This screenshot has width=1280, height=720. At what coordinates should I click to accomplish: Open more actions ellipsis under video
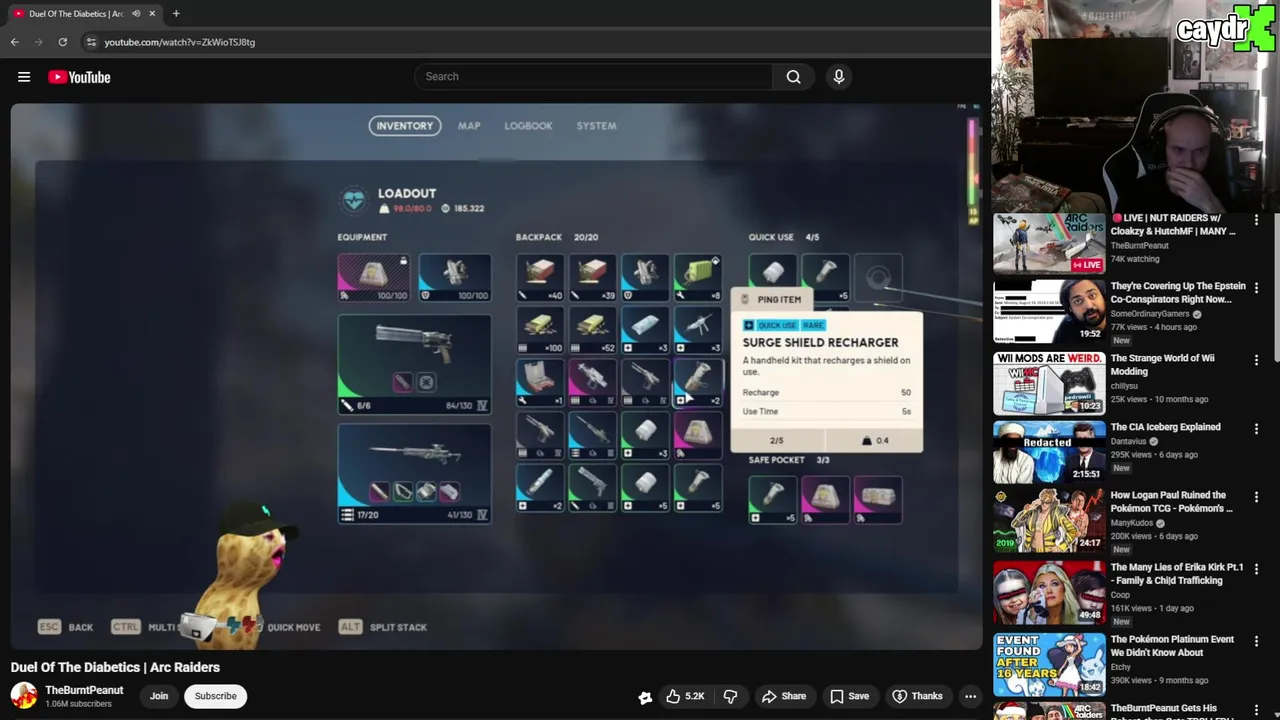click(x=970, y=696)
